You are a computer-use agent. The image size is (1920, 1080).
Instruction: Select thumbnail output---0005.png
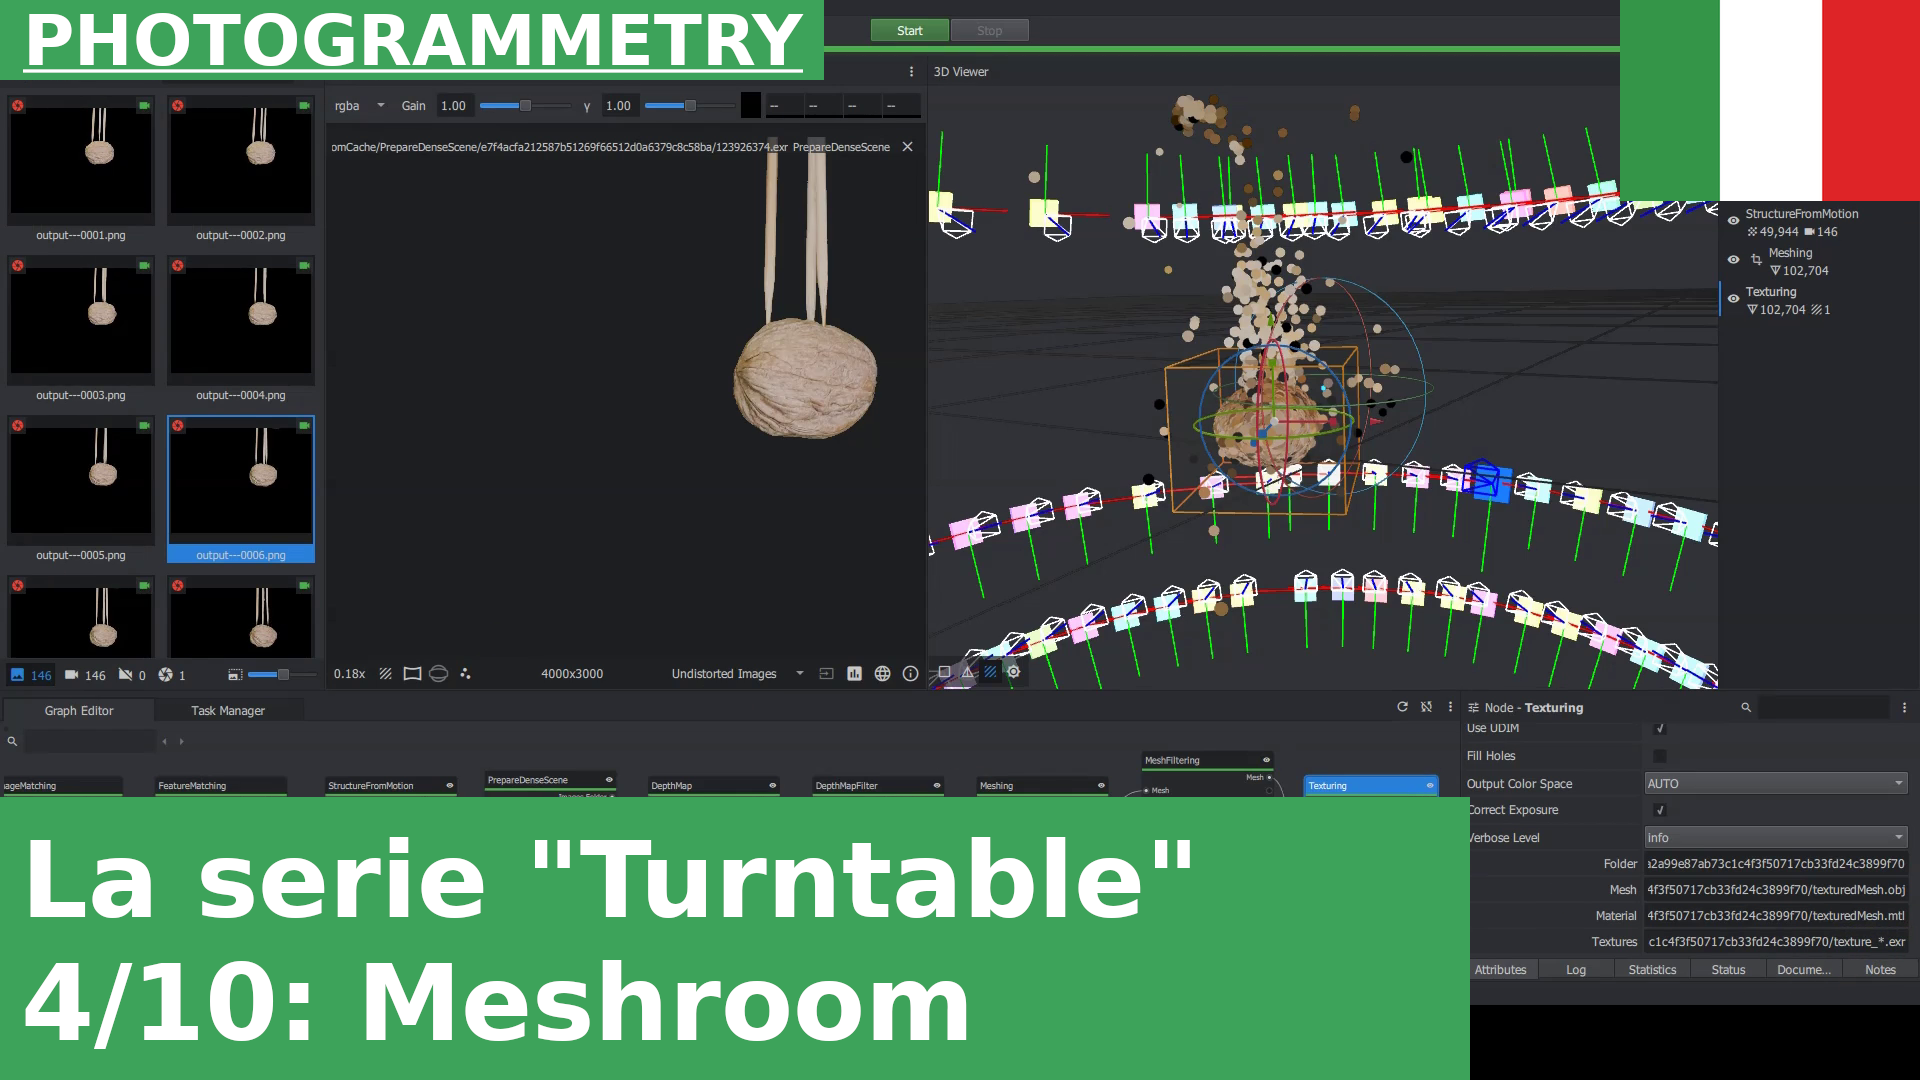click(81, 489)
